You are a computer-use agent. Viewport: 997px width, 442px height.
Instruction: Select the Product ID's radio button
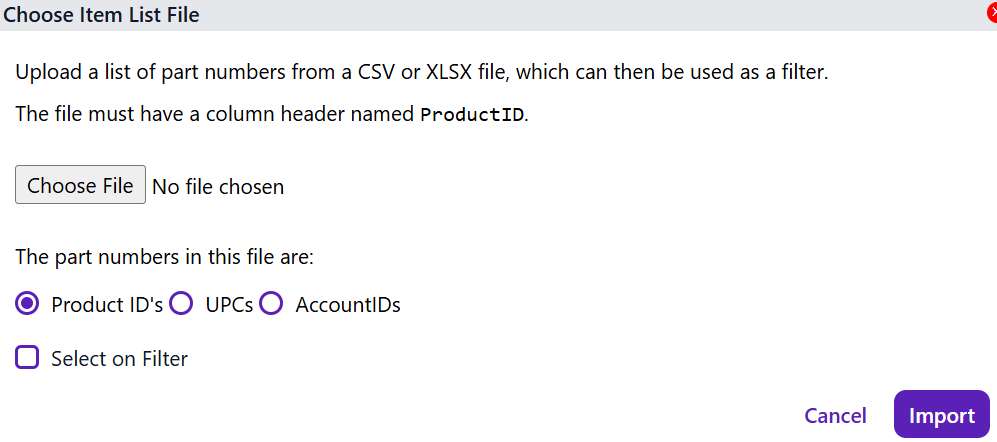(28, 304)
